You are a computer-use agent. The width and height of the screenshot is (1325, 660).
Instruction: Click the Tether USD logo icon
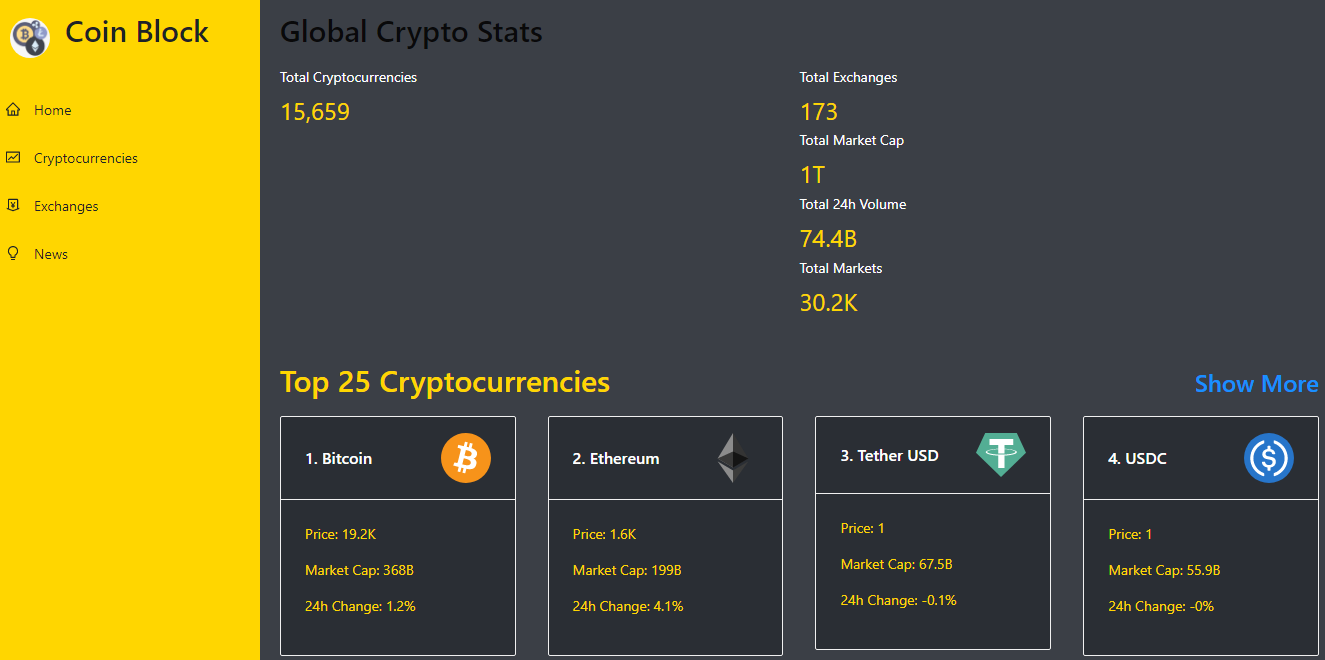click(1000, 455)
